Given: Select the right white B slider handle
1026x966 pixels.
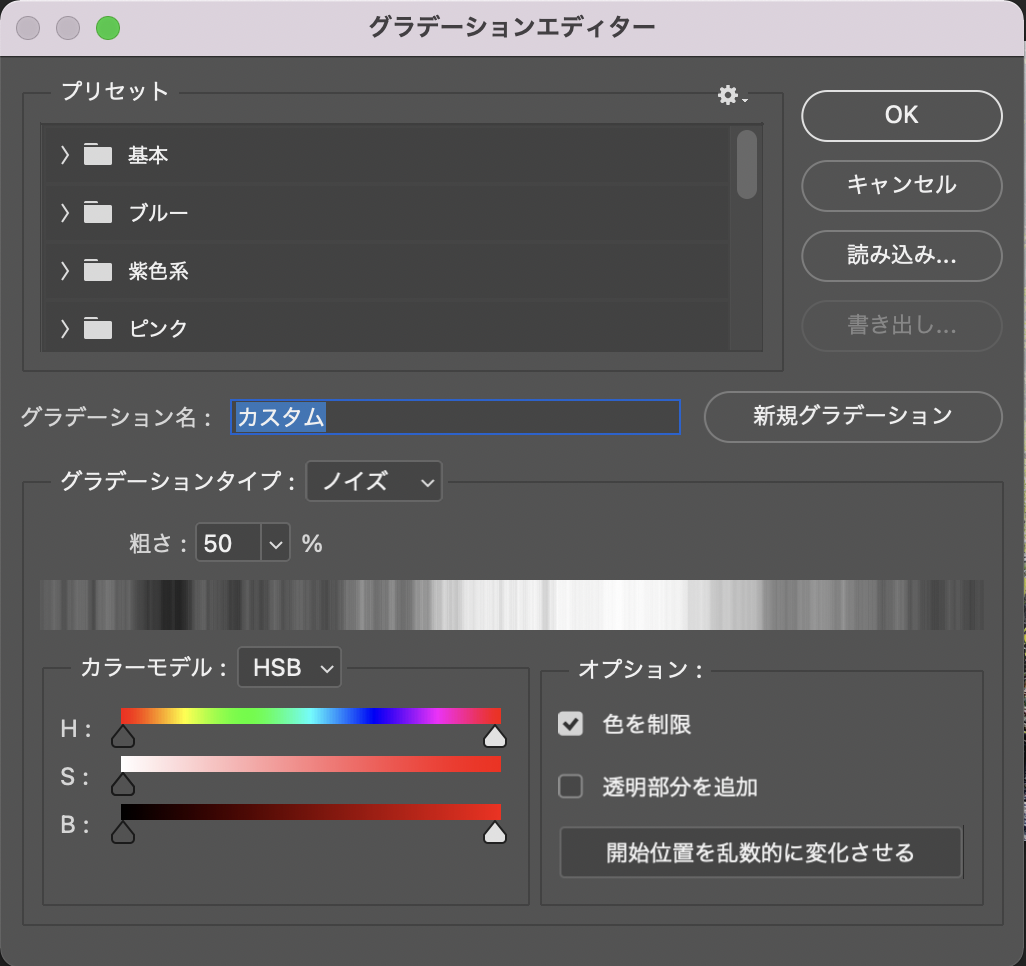Looking at the screenshot, I should point(494,833).
